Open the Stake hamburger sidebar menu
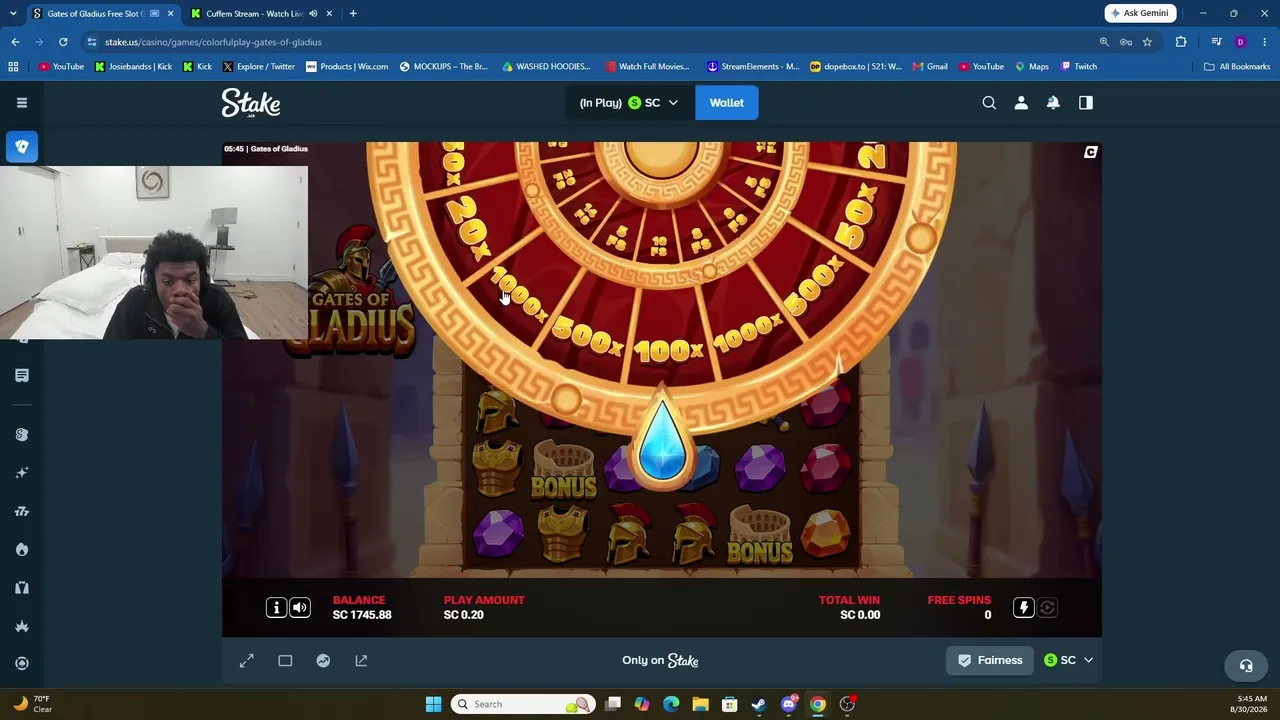This screenshot has height=720, width=1280. (21, 102)
